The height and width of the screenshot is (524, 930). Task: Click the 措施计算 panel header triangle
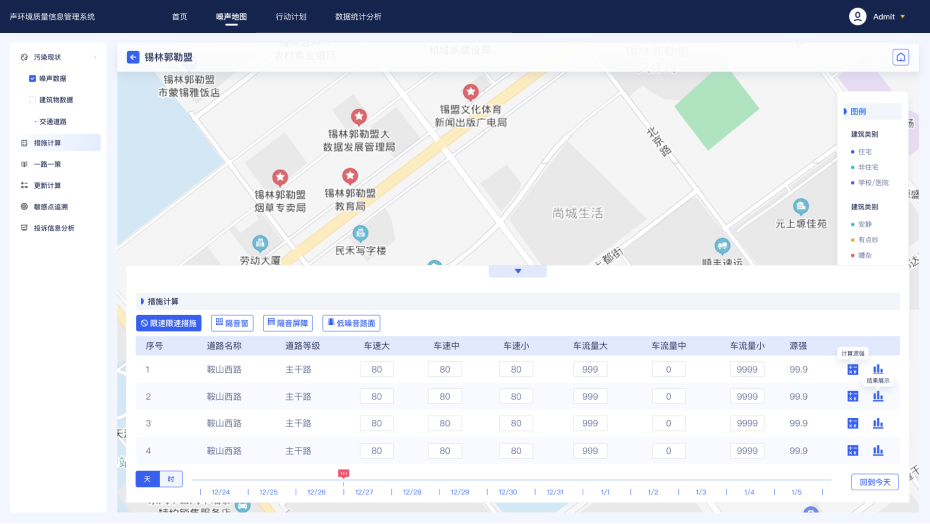coord(142,301)
